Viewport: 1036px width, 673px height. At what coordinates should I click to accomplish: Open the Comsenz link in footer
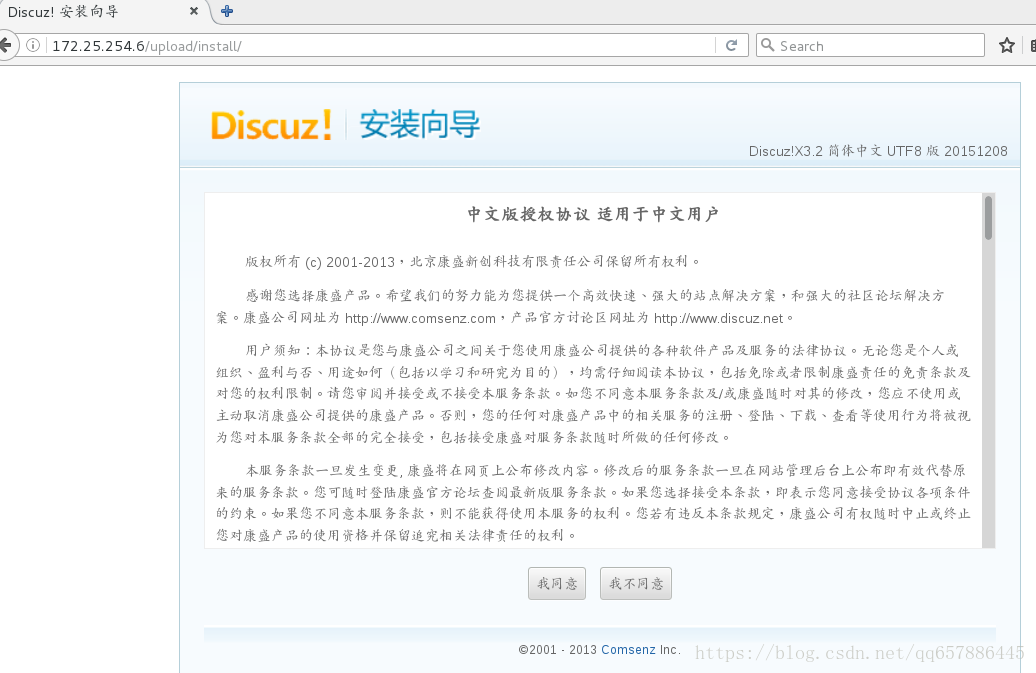pyautogui.click(x=628, y=650)
